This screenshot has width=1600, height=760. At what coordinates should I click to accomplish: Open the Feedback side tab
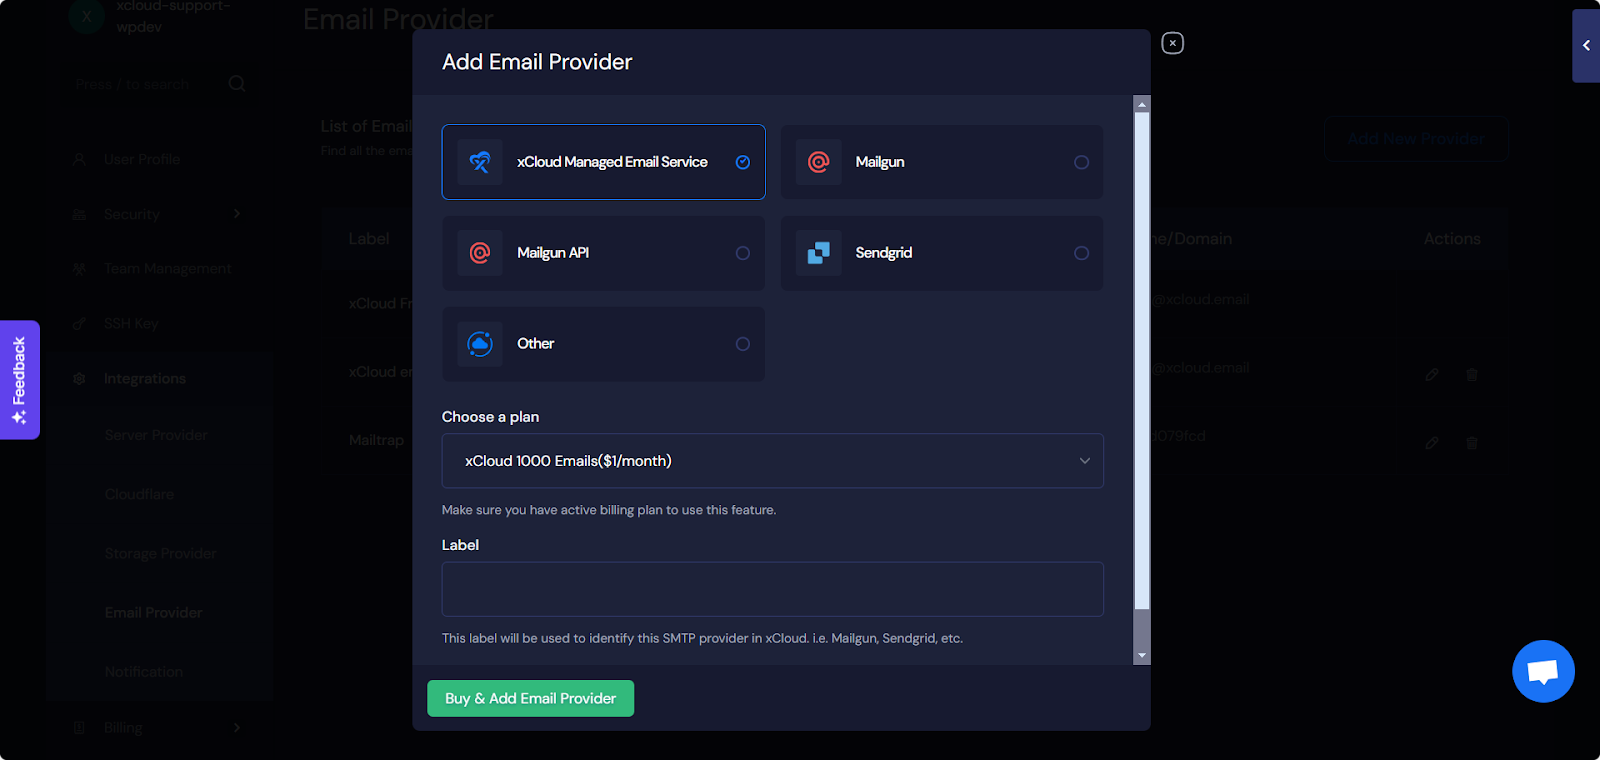click(20, 380)
